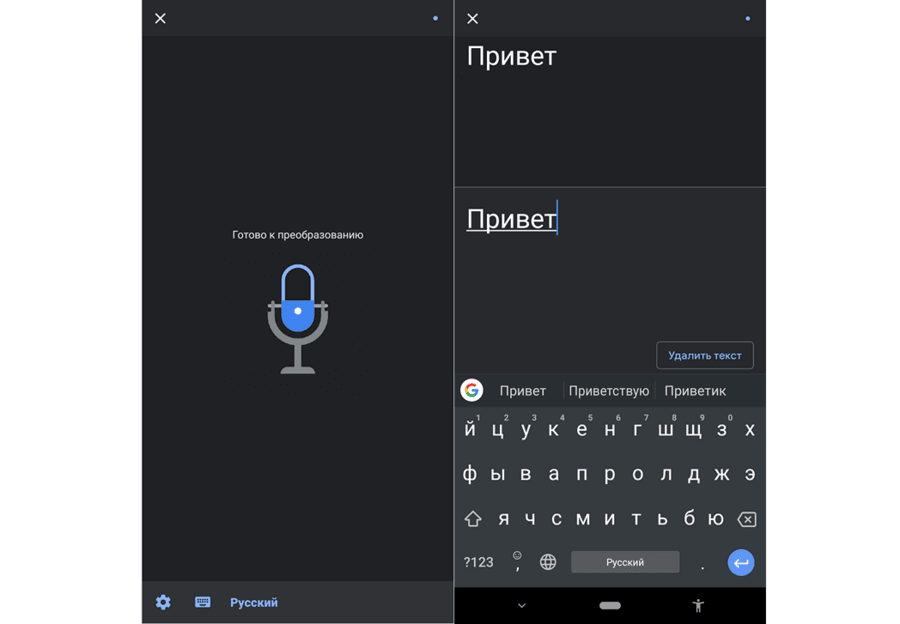
Task: Tap the blue microphone icon
Action: tap(297, 318)
